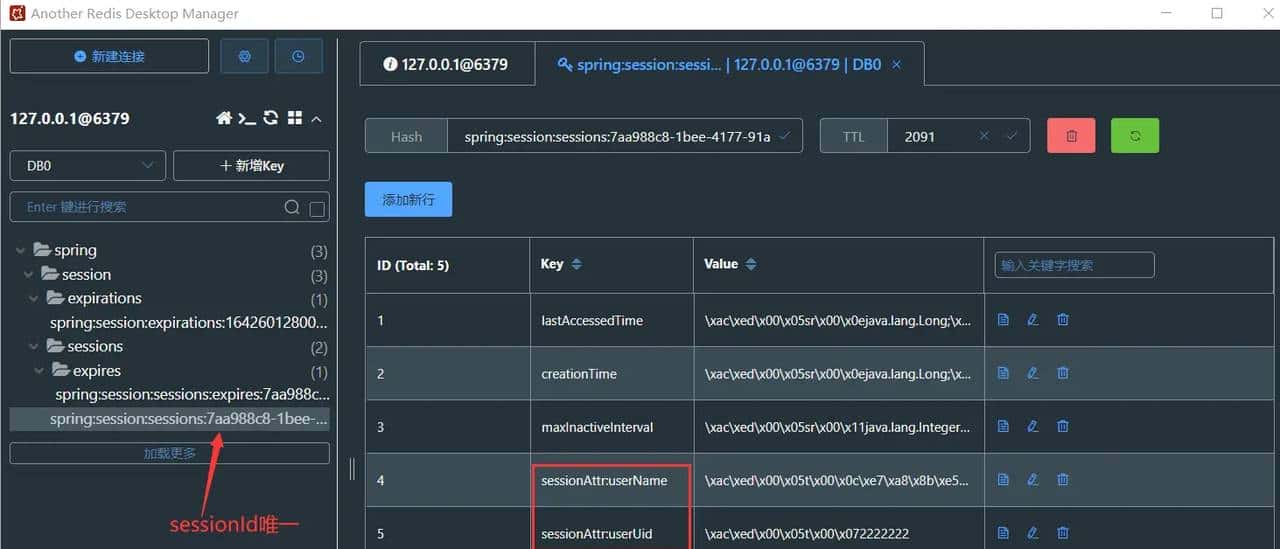Confirm key name rename checkmark icon
The image size is (1280, 549).
point(785,136)
